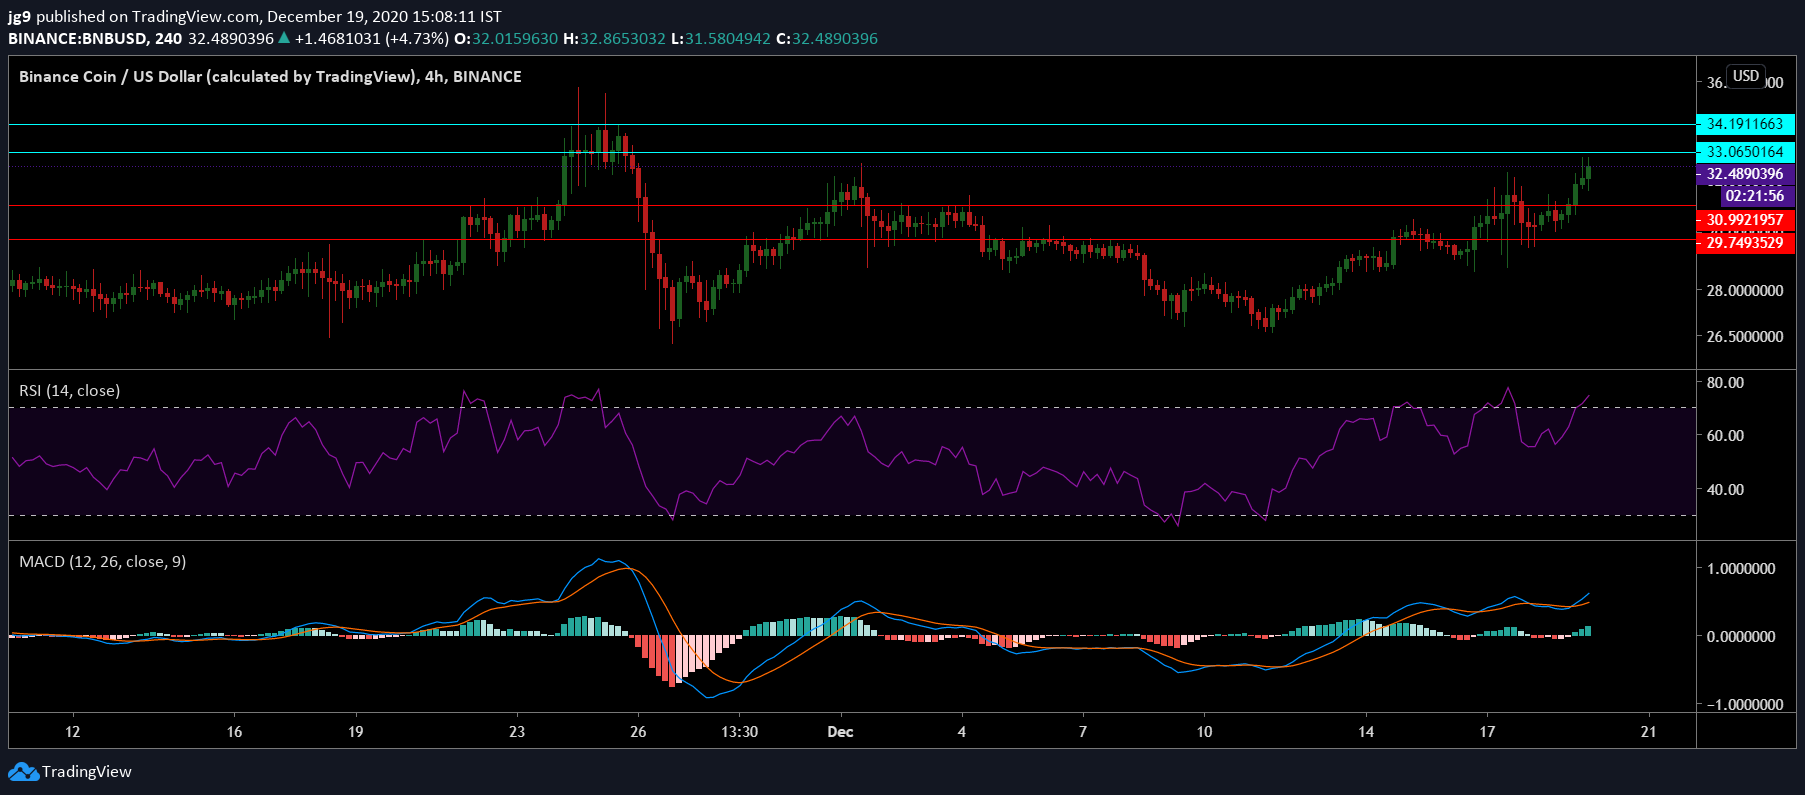Click the TradingView text link at bottom
The width and height of the screenshot is (1805, 795).
(87, 772)
